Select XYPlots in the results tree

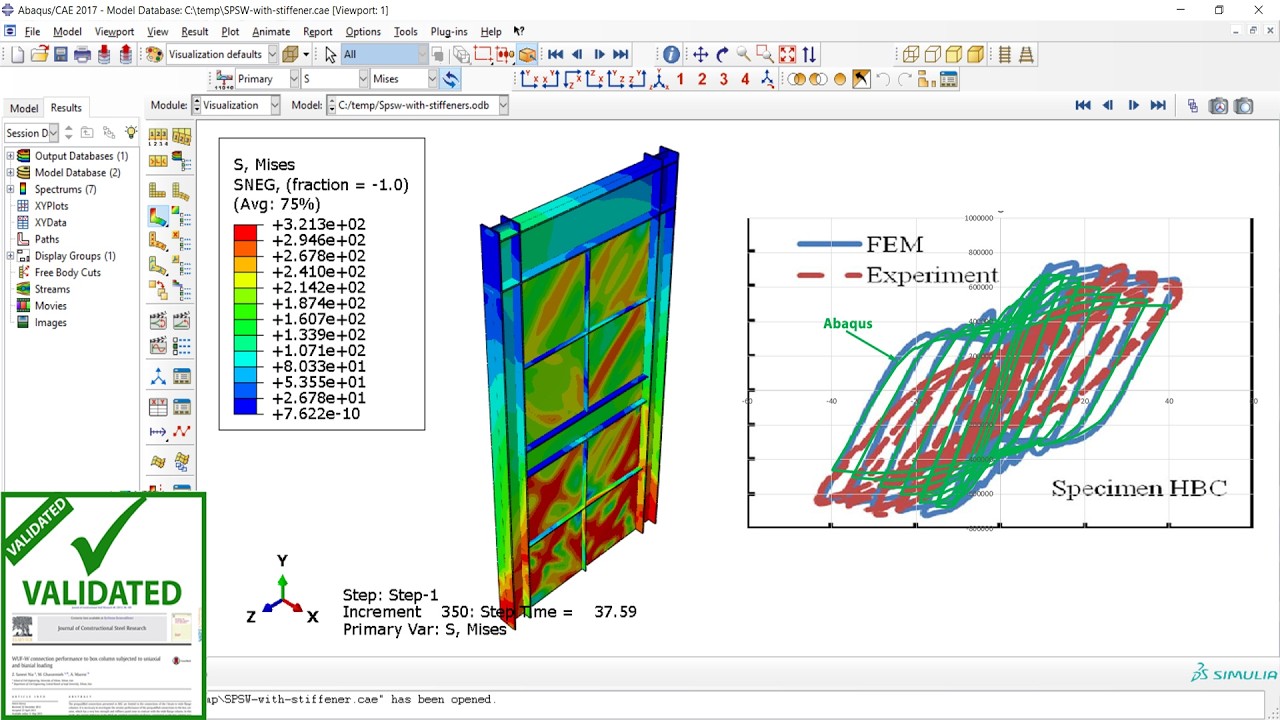tap(51, 206)
